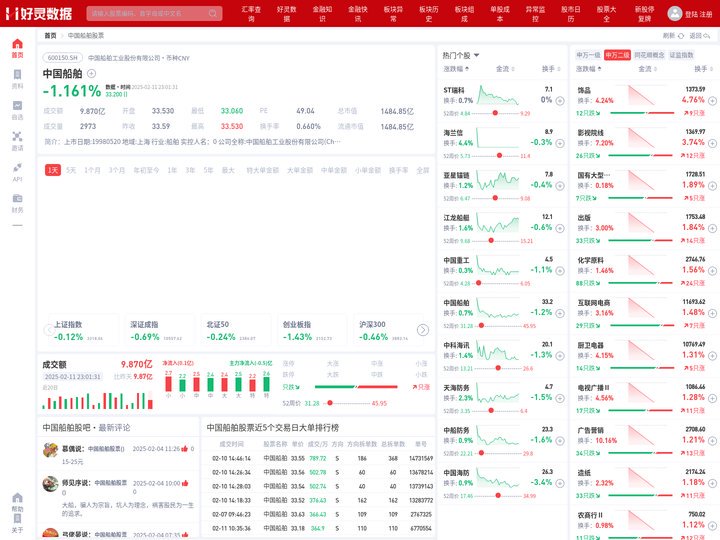The width and height of the screenshot is (720, 540).
Task: Click plus icon on 江龙船艇 row
Action: click(560, 228)
